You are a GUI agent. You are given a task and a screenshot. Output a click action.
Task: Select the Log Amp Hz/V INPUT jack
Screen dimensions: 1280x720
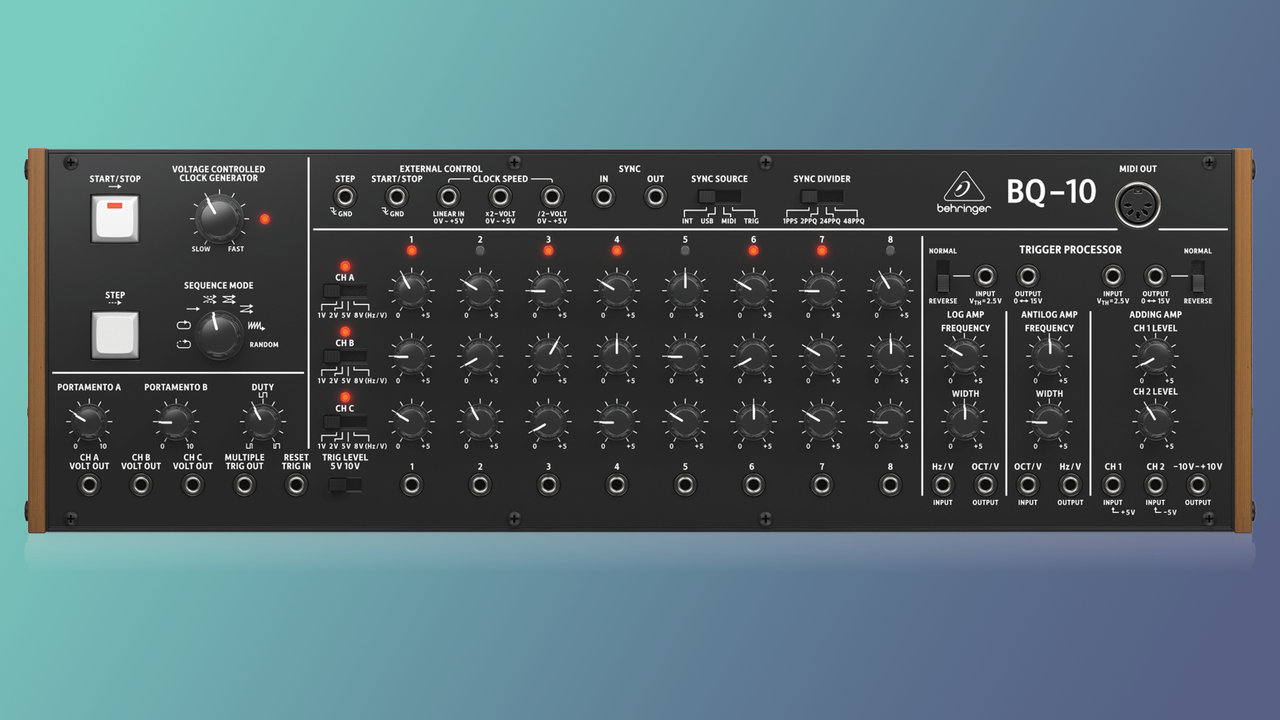click(942, 485)
